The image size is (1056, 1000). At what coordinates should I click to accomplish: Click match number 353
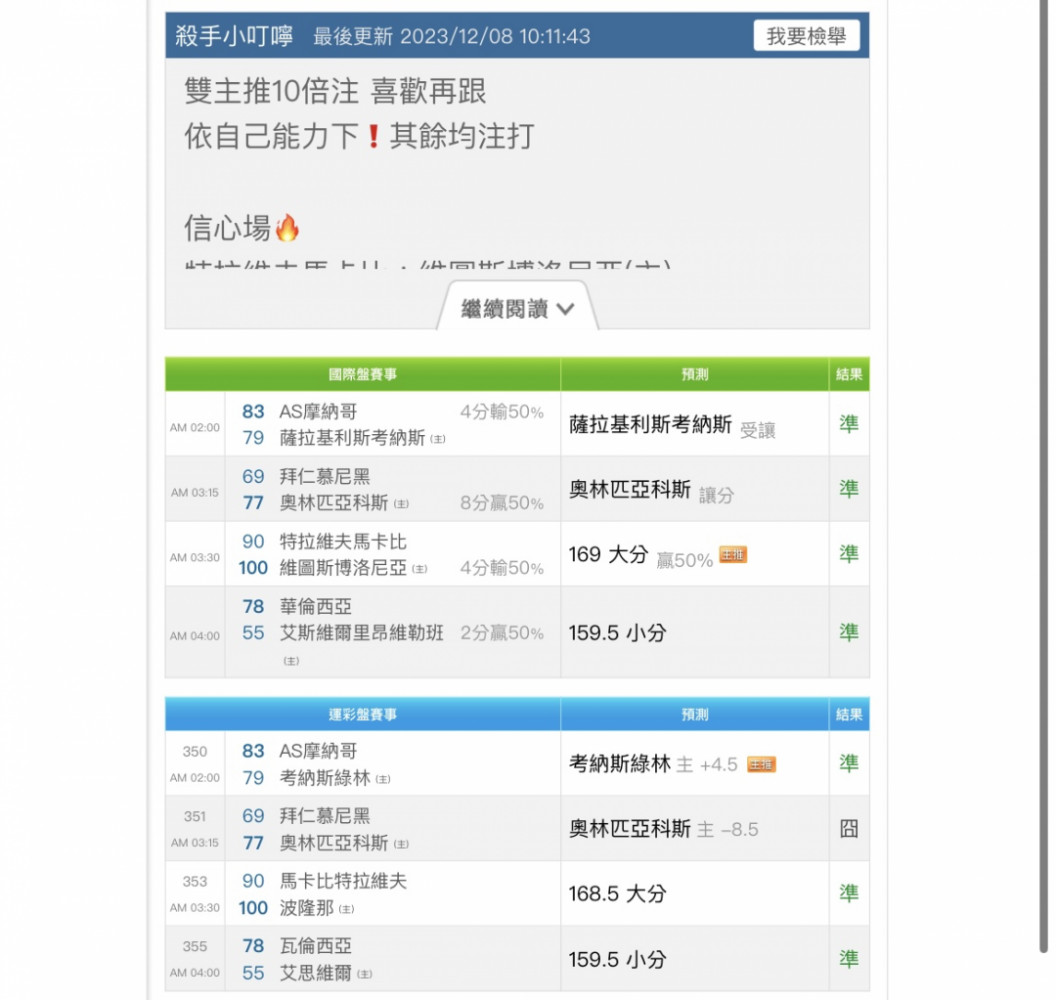click(195, 881)
